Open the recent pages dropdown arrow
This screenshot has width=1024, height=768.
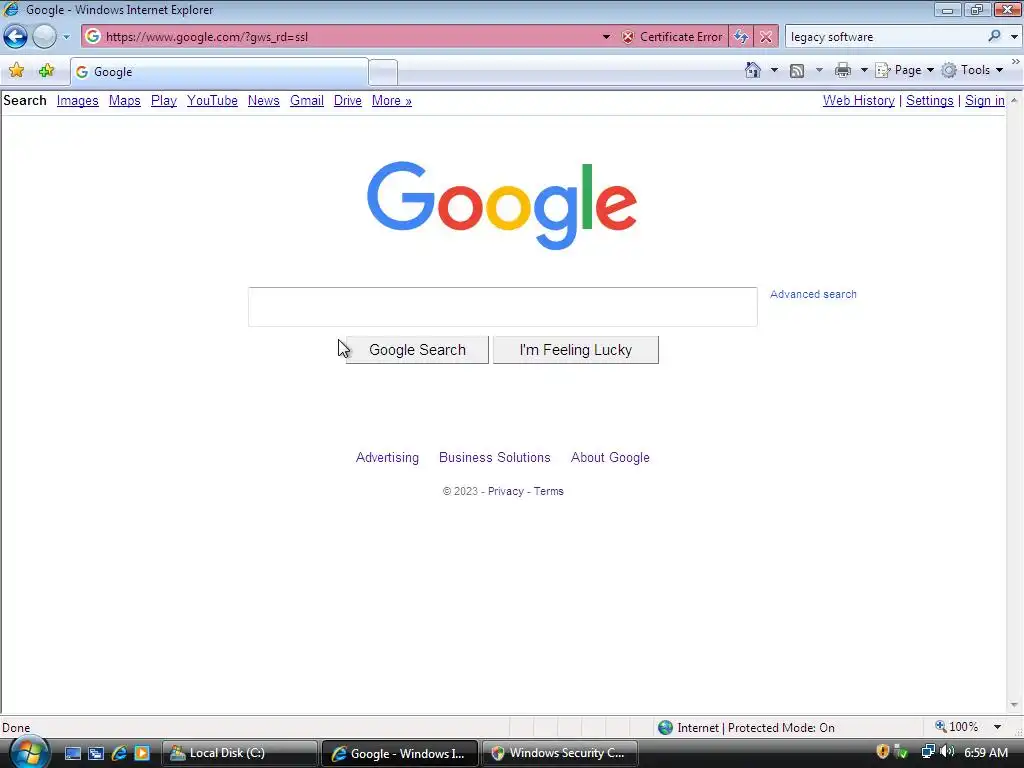click(66, 37)
